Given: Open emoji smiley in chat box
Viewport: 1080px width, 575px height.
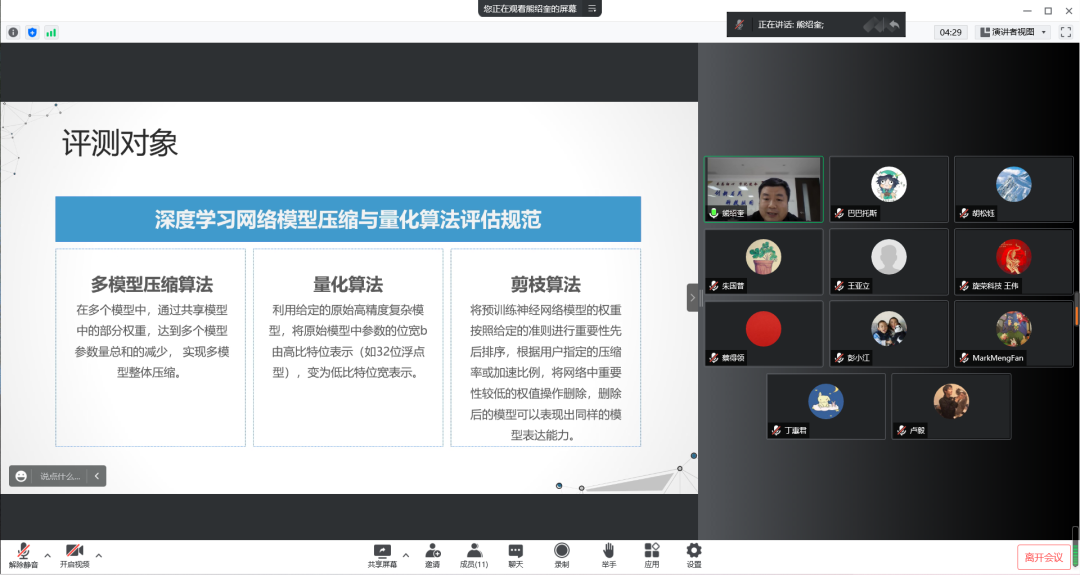Looking at the screenshot, I should point(21,476).
